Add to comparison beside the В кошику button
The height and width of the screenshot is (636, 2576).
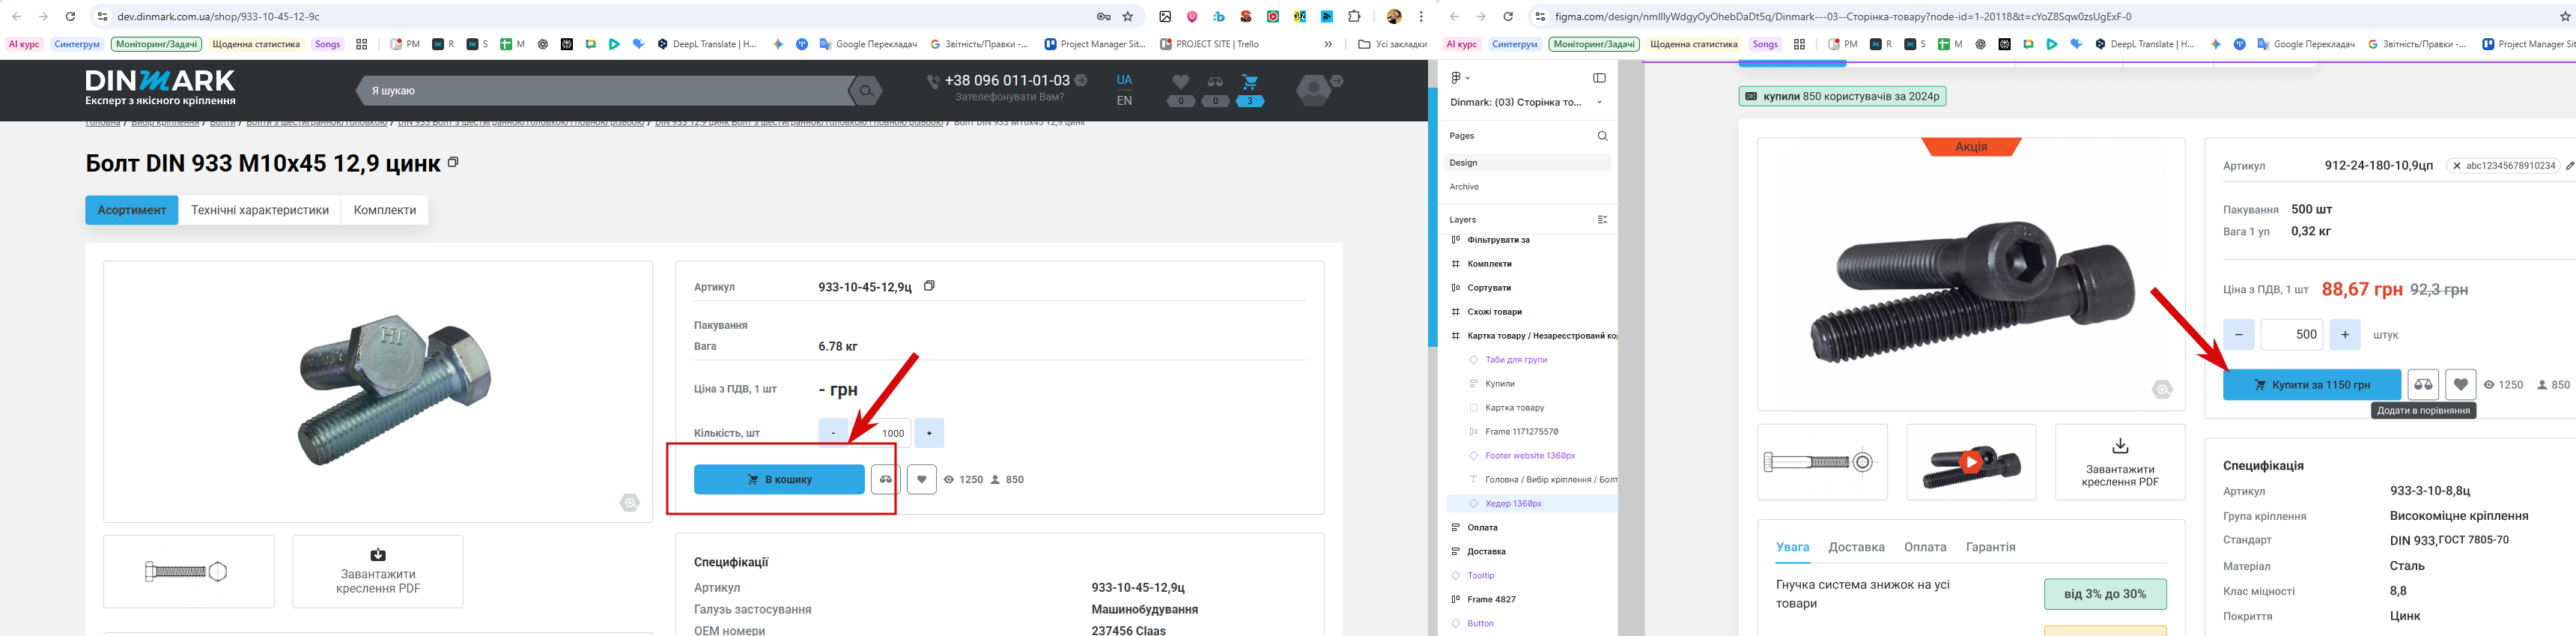pyautogui.click(x=885, y=480)
